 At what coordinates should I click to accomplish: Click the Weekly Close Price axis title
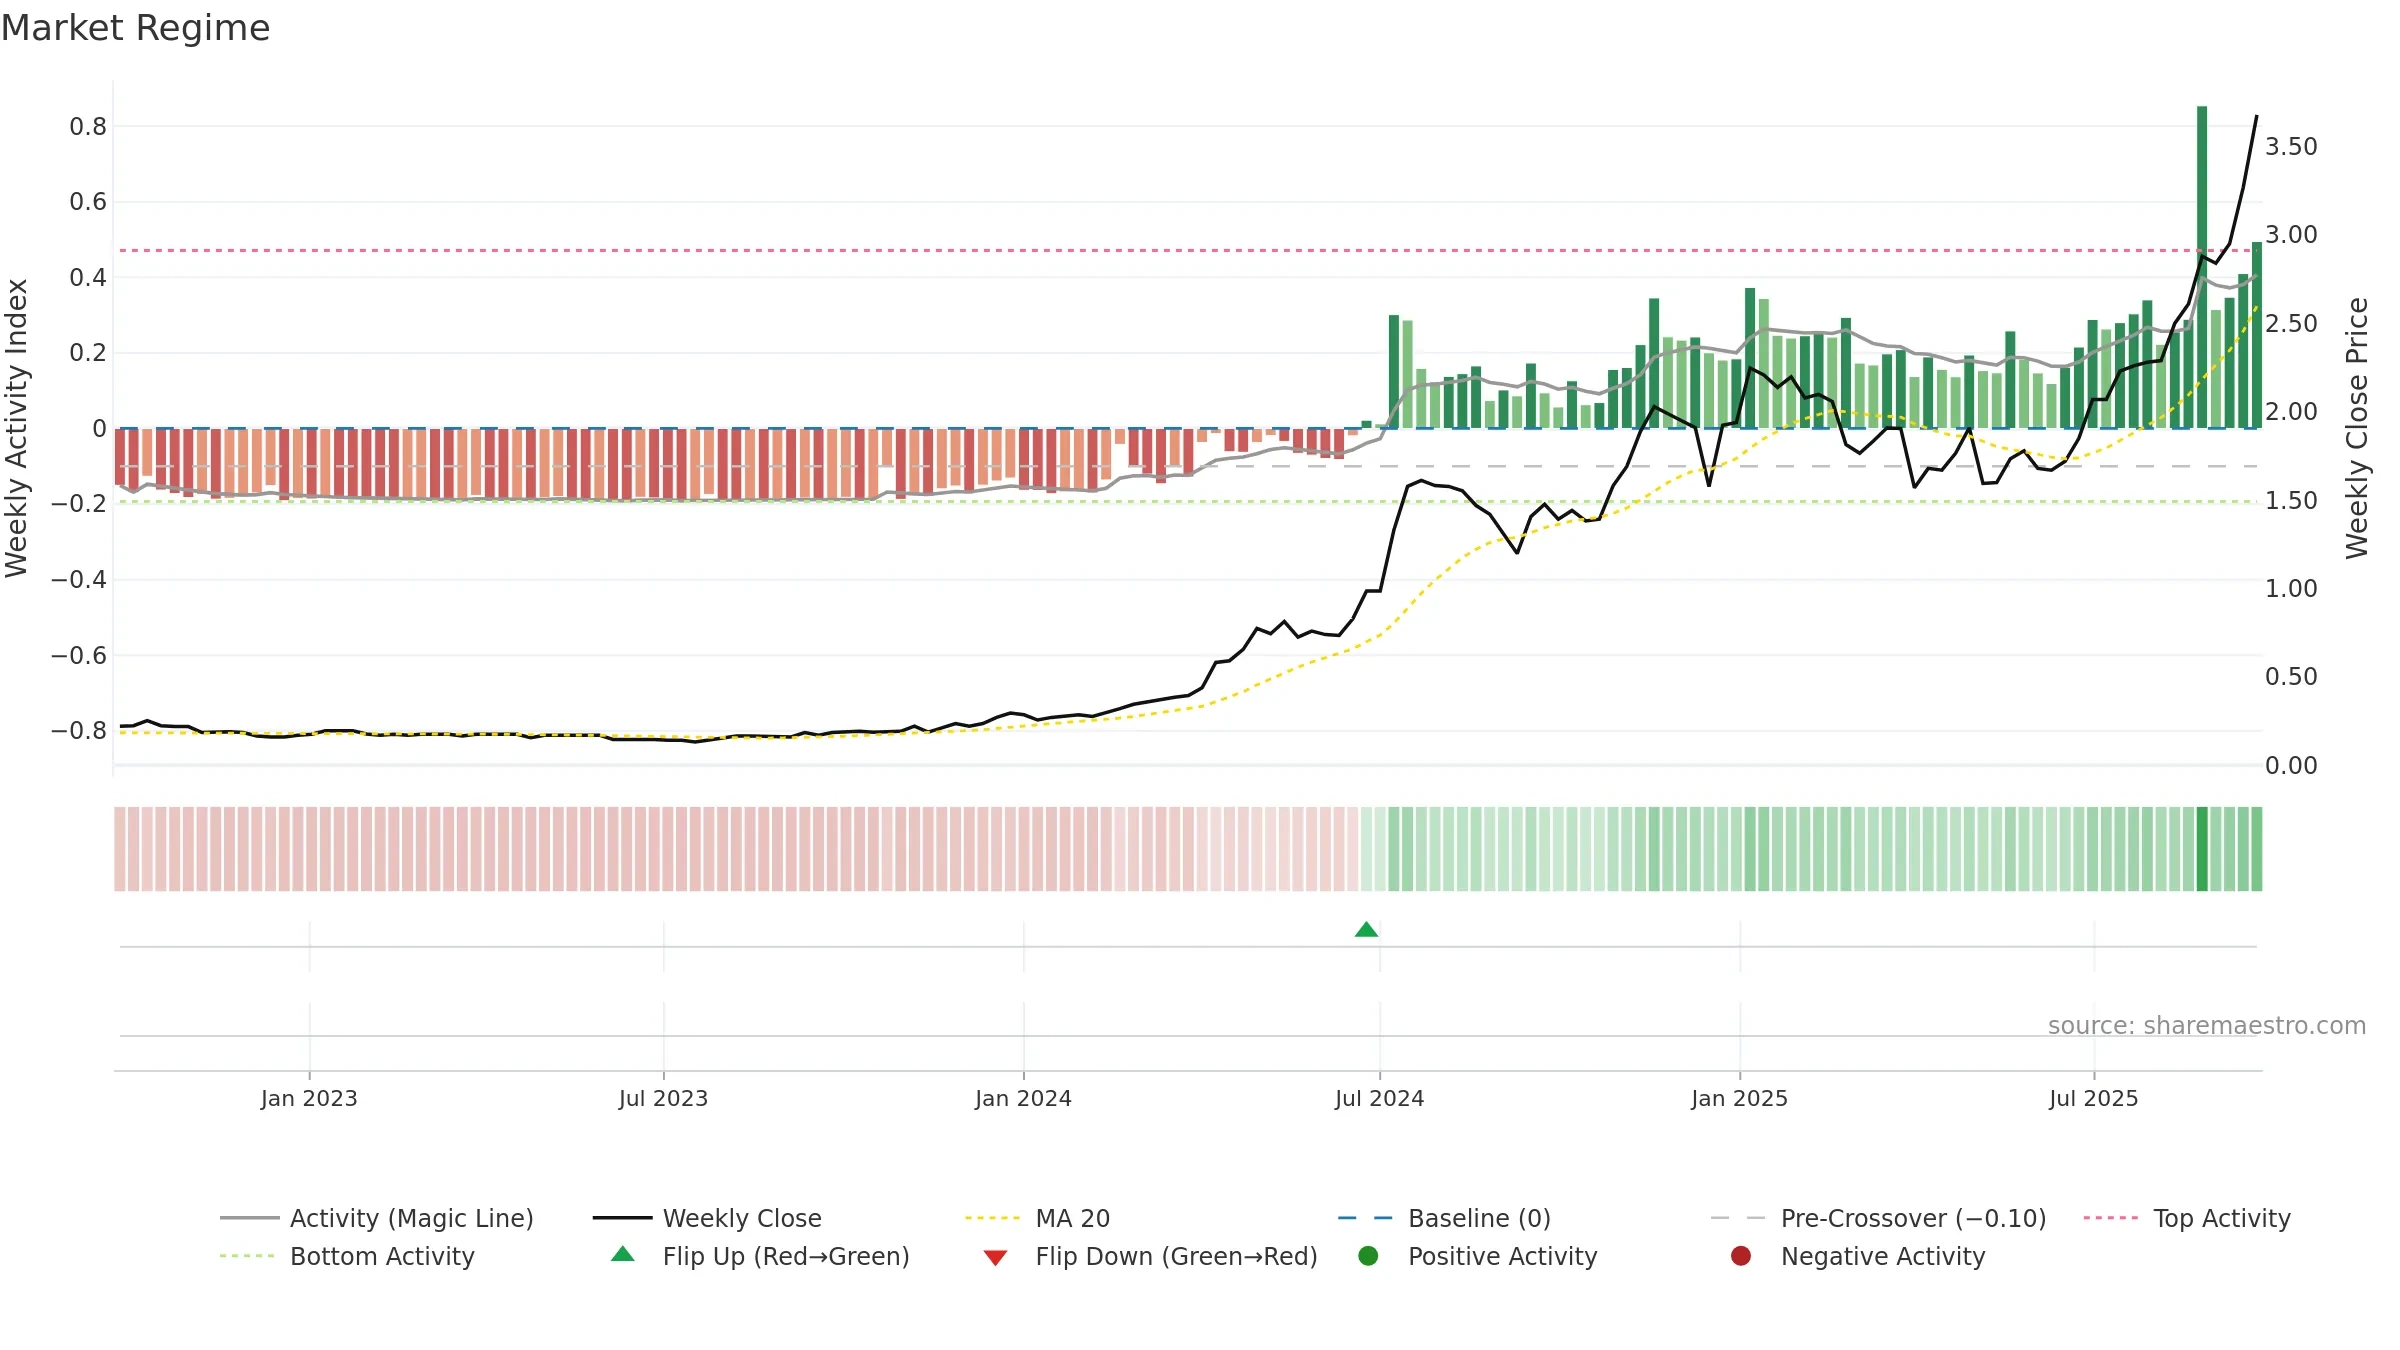coord(2357,428)
